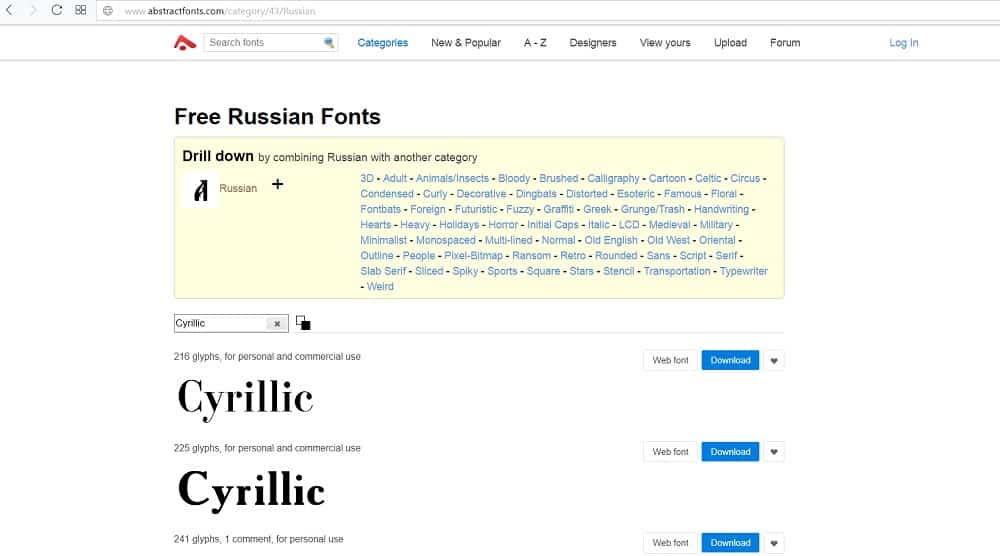
Task: Select the Old English category link
Action: pos(611,240)
